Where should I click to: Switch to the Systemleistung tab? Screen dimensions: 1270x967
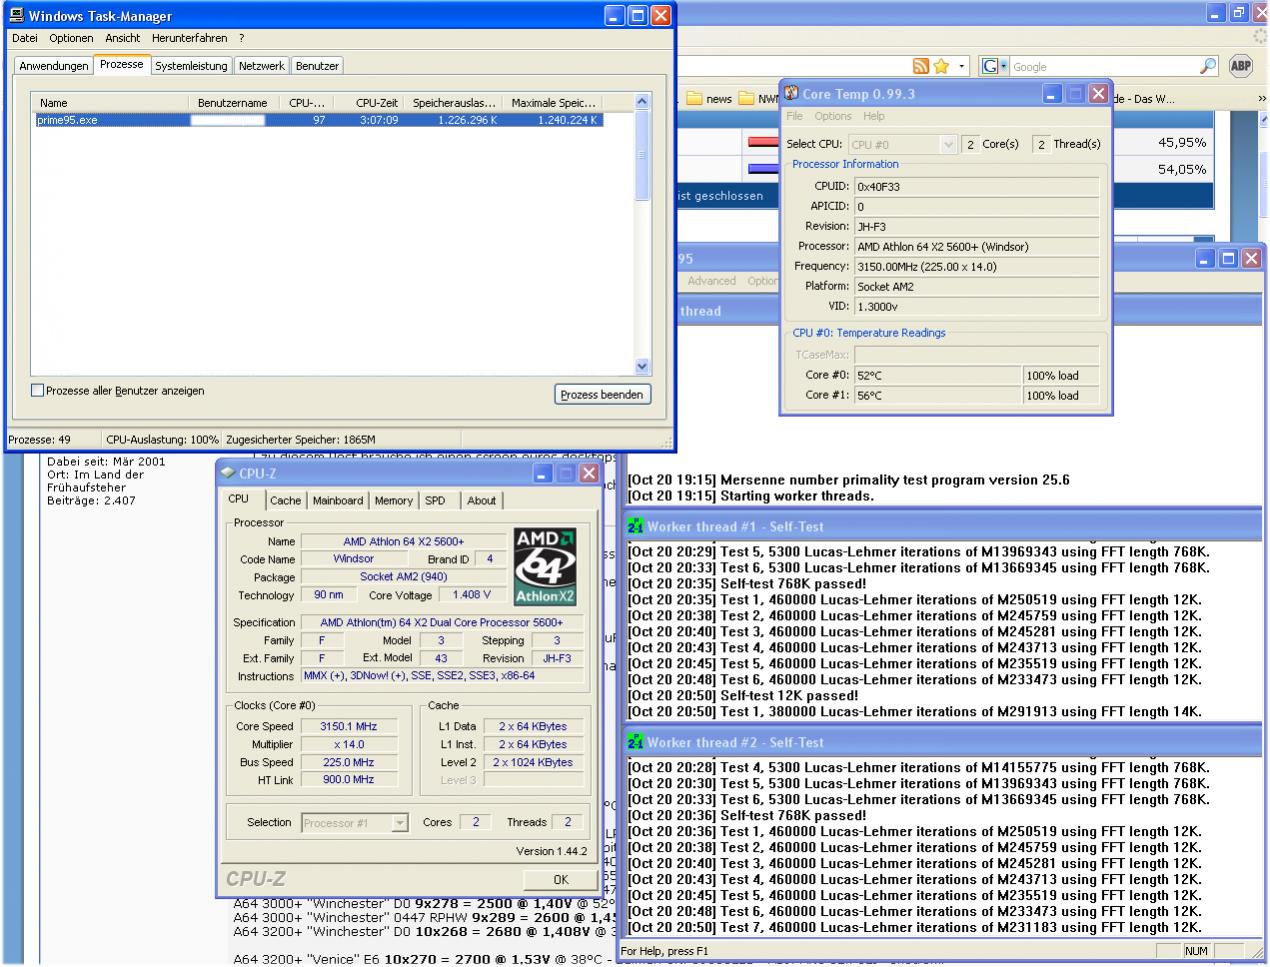click(x=191, y=66)
